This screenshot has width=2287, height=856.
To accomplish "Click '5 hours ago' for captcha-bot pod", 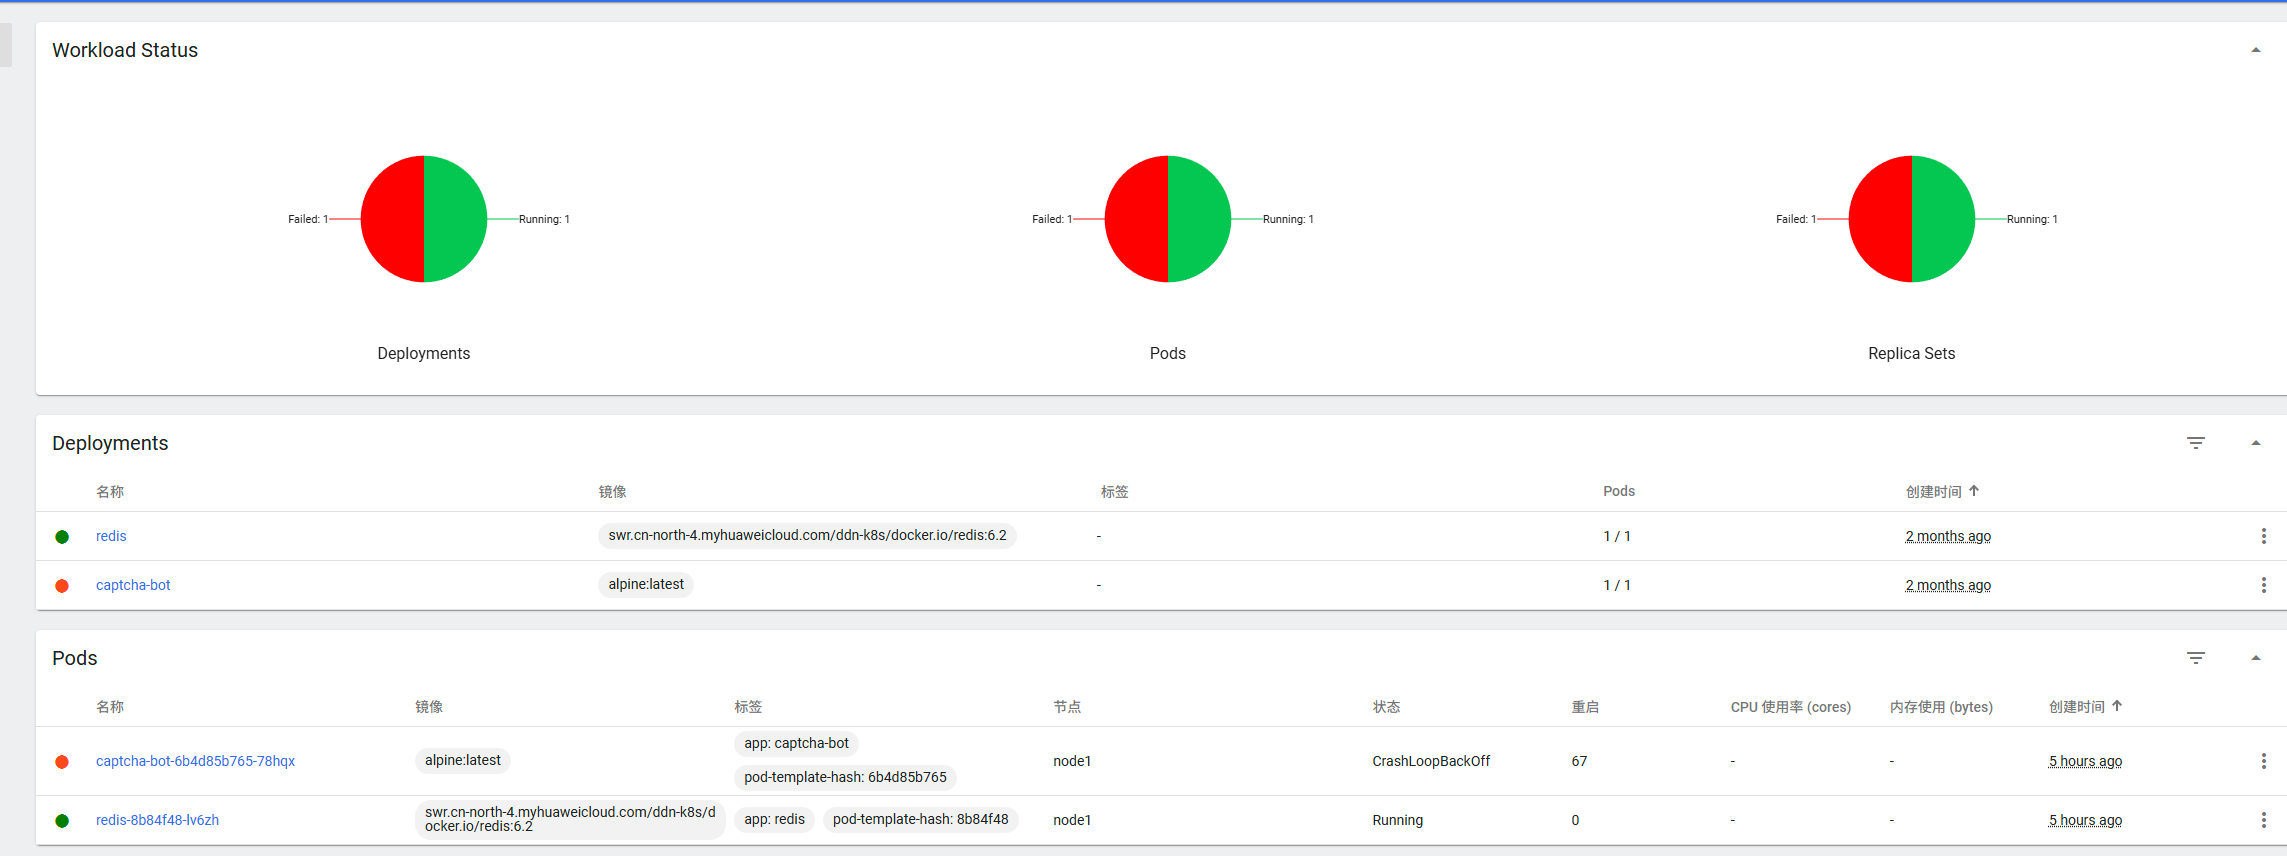I will [x=2085, y=761].
